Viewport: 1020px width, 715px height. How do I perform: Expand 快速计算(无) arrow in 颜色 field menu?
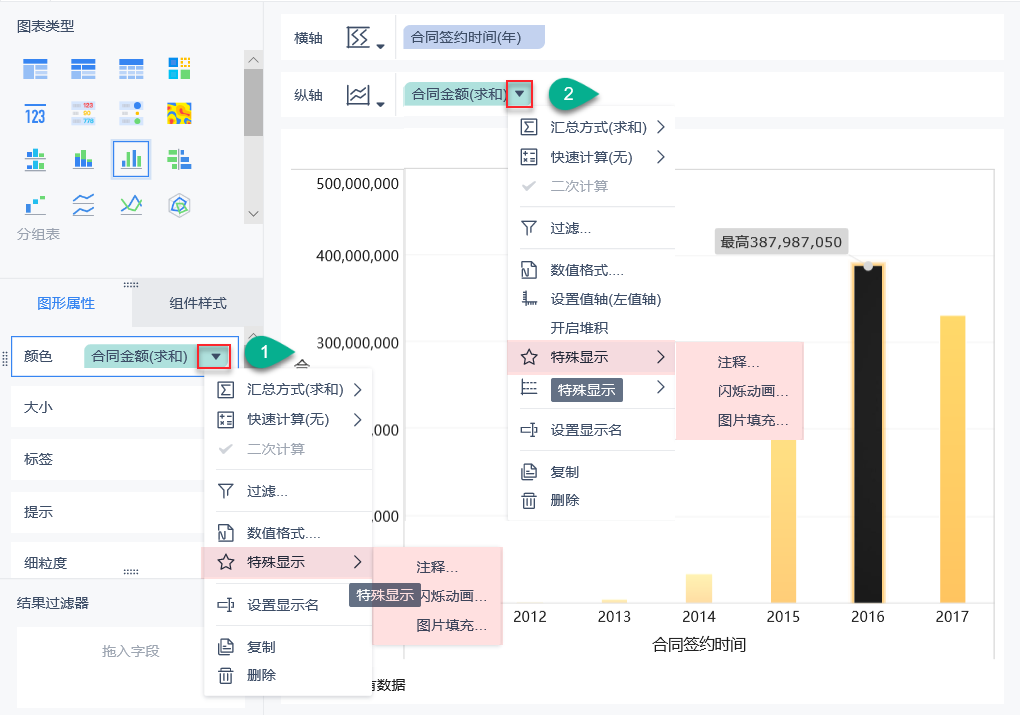pyautogui.click(x=357, y=419)
